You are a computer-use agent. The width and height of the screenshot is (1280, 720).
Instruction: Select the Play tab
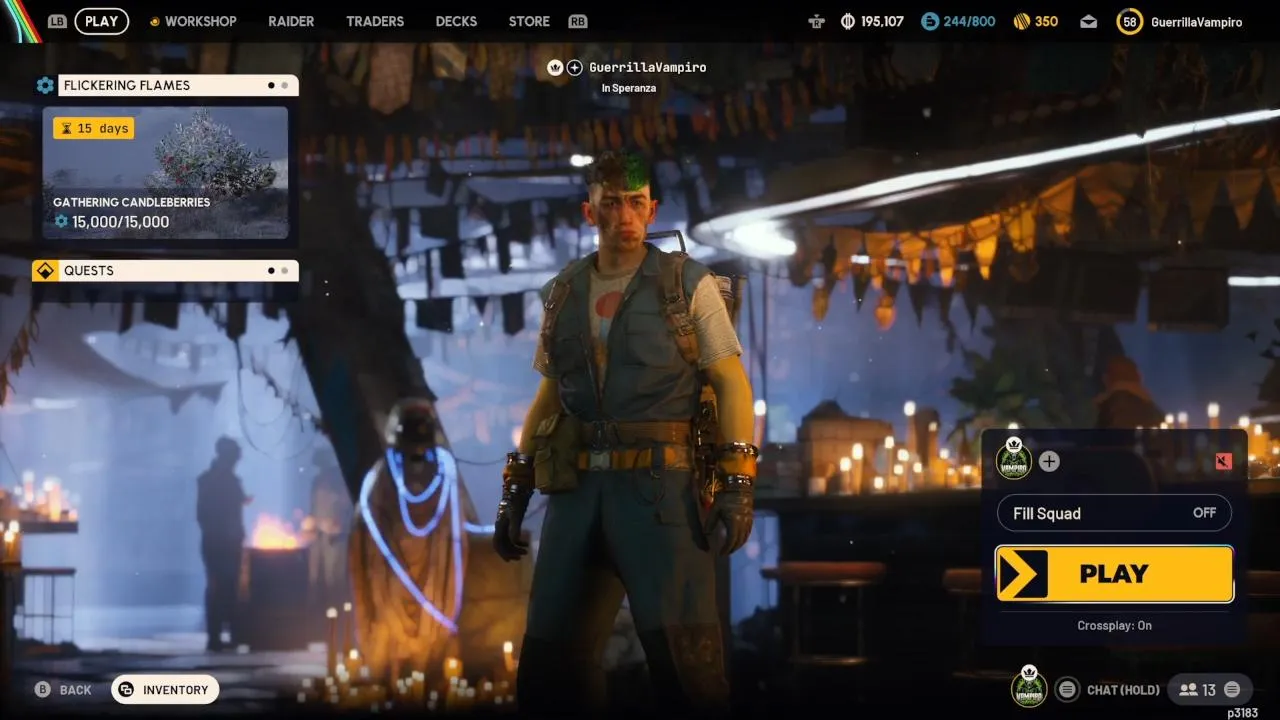coord(101,21)
